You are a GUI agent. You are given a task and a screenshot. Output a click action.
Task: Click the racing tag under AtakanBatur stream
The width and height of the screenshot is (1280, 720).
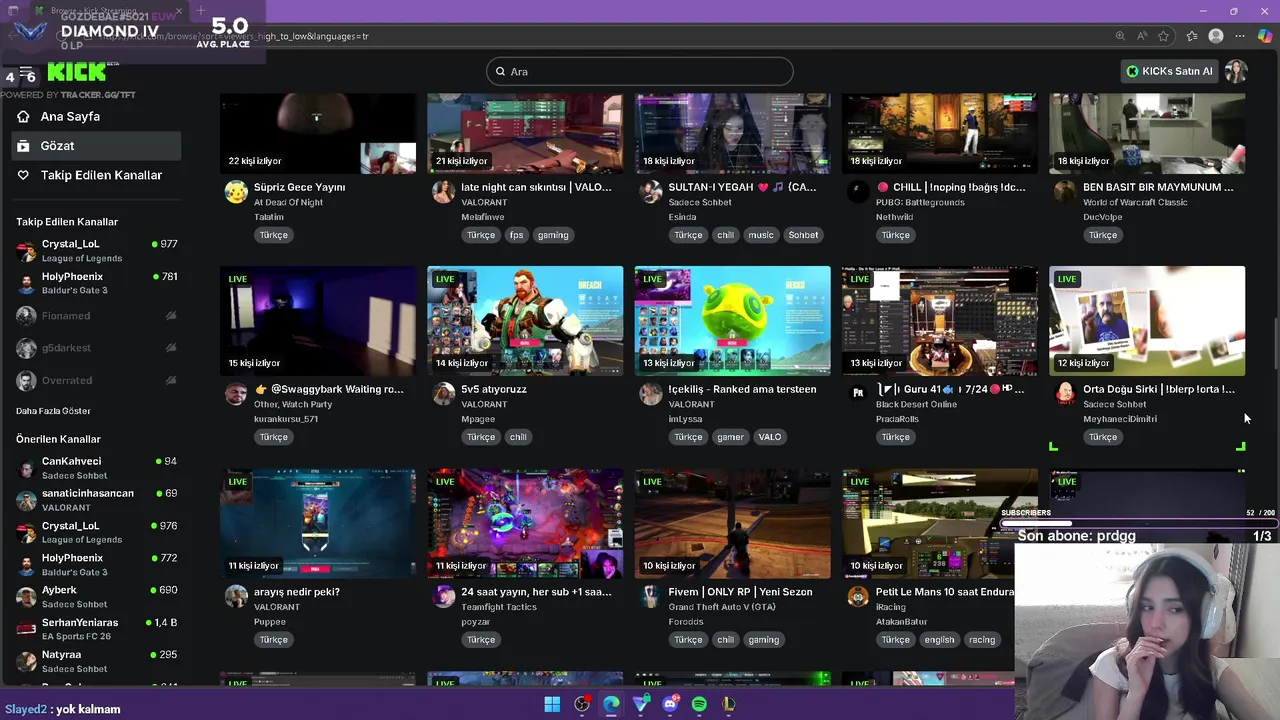pyautogui.click(x=982, y=640)
